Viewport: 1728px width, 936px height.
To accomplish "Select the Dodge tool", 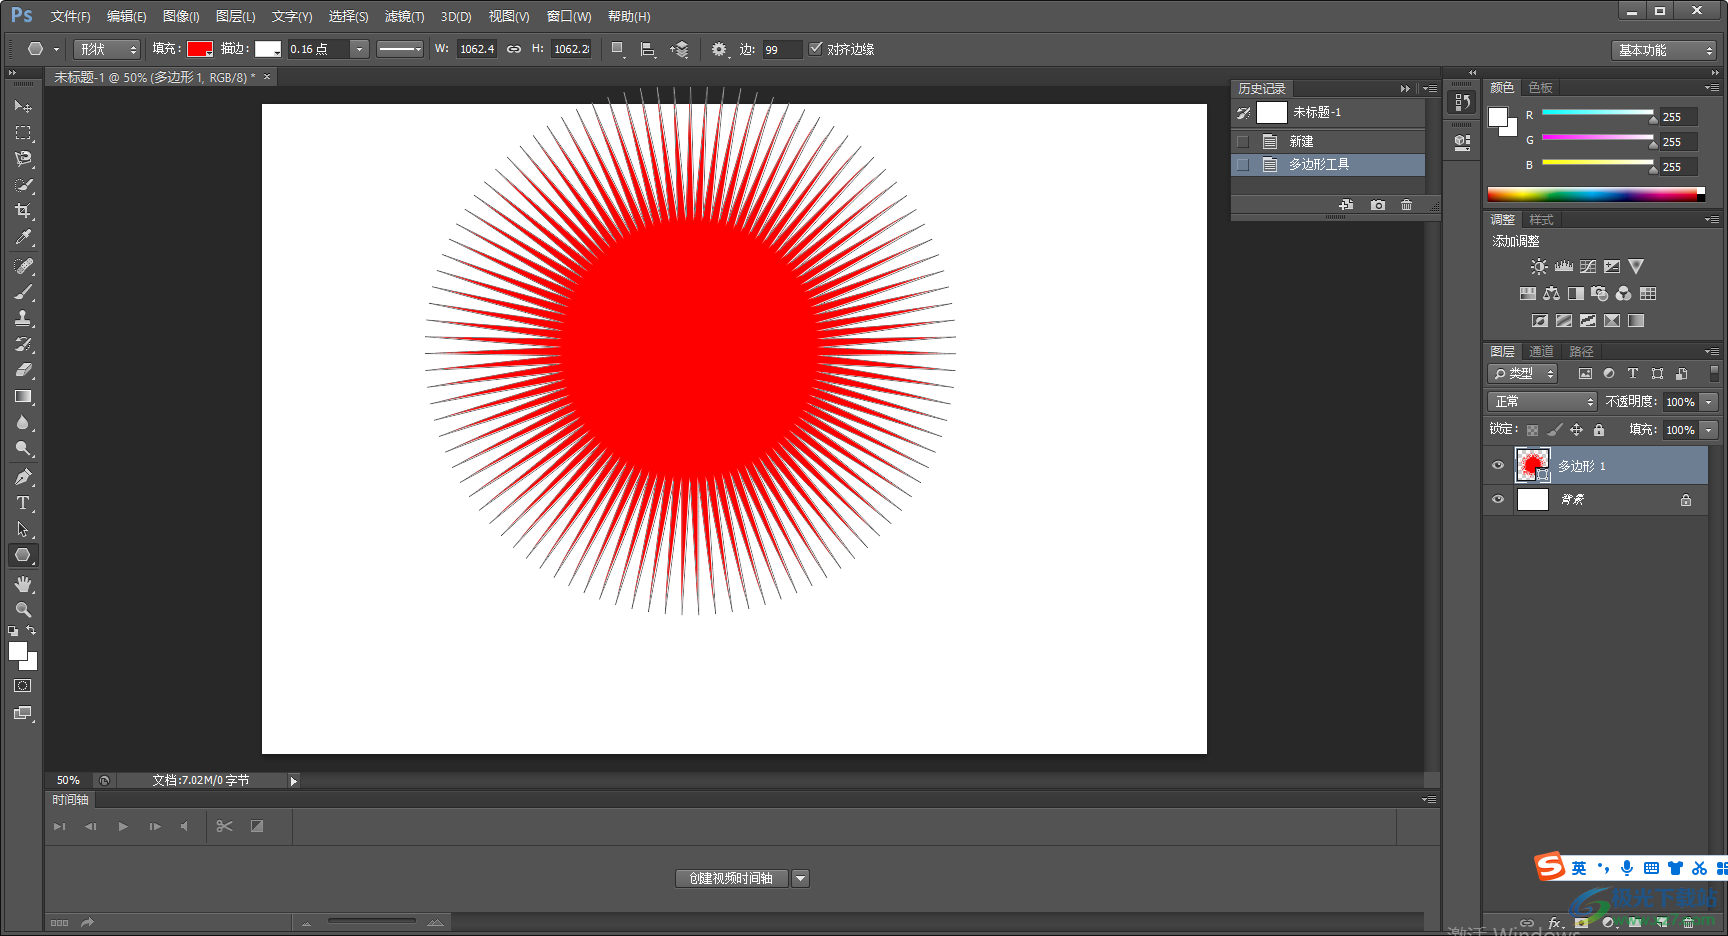I will (23, 449).
